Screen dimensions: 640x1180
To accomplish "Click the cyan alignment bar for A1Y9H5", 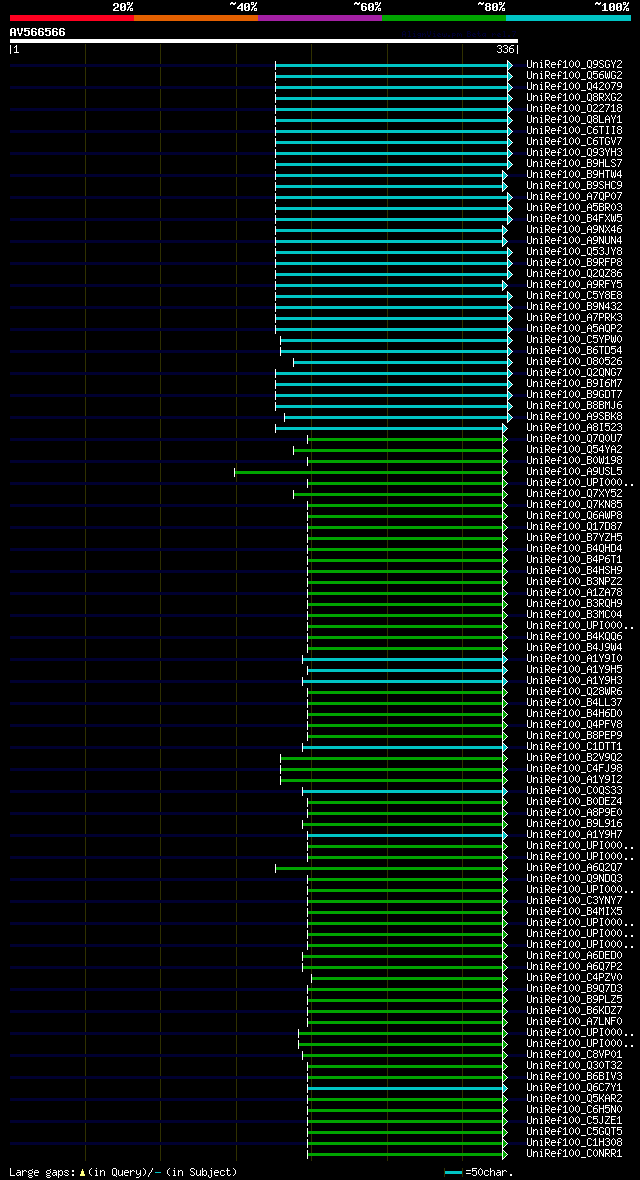I will [407, 670].
